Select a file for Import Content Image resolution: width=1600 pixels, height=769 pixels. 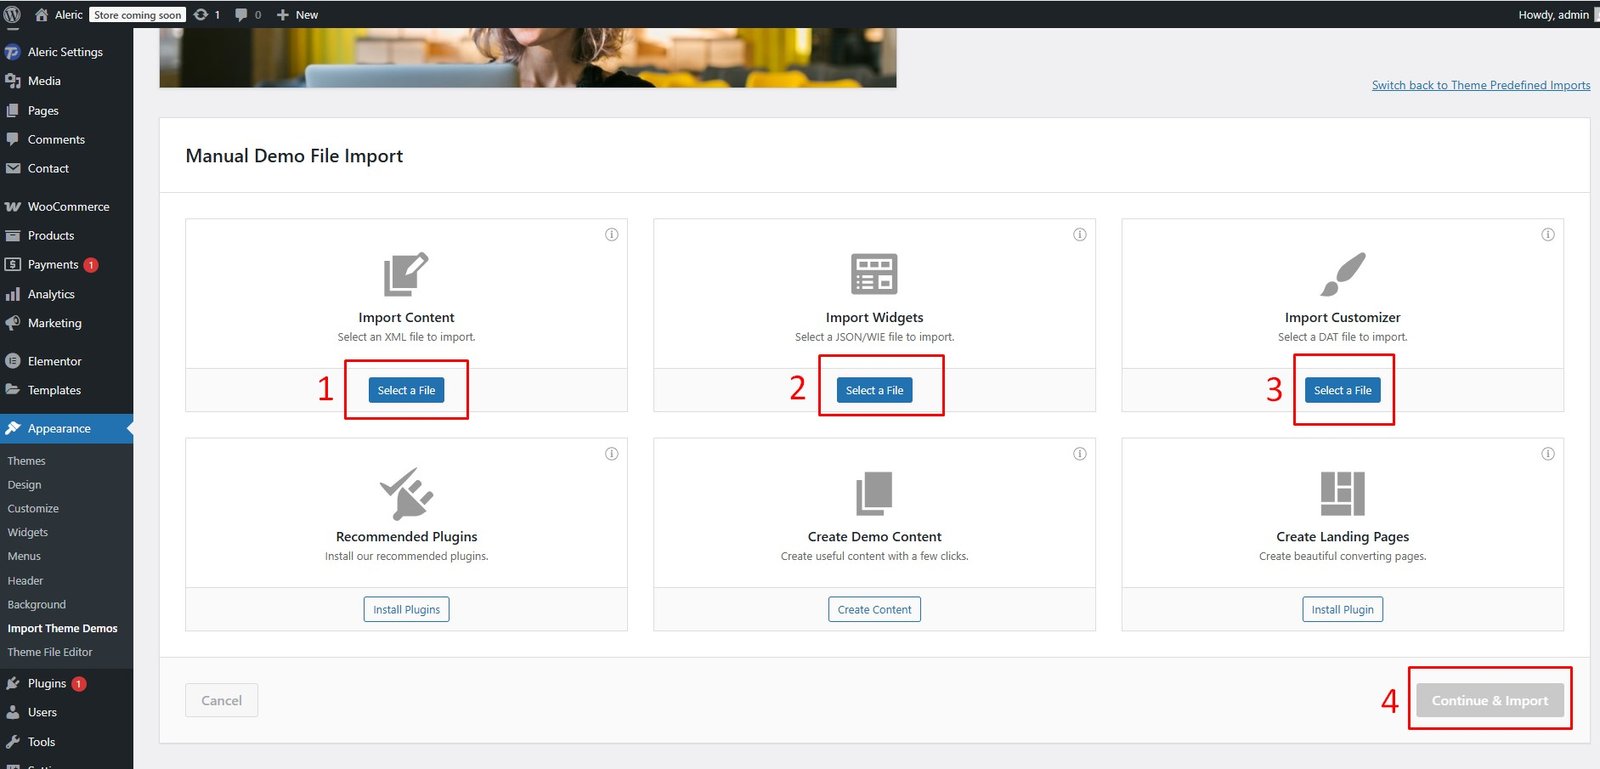click(406, 390)
